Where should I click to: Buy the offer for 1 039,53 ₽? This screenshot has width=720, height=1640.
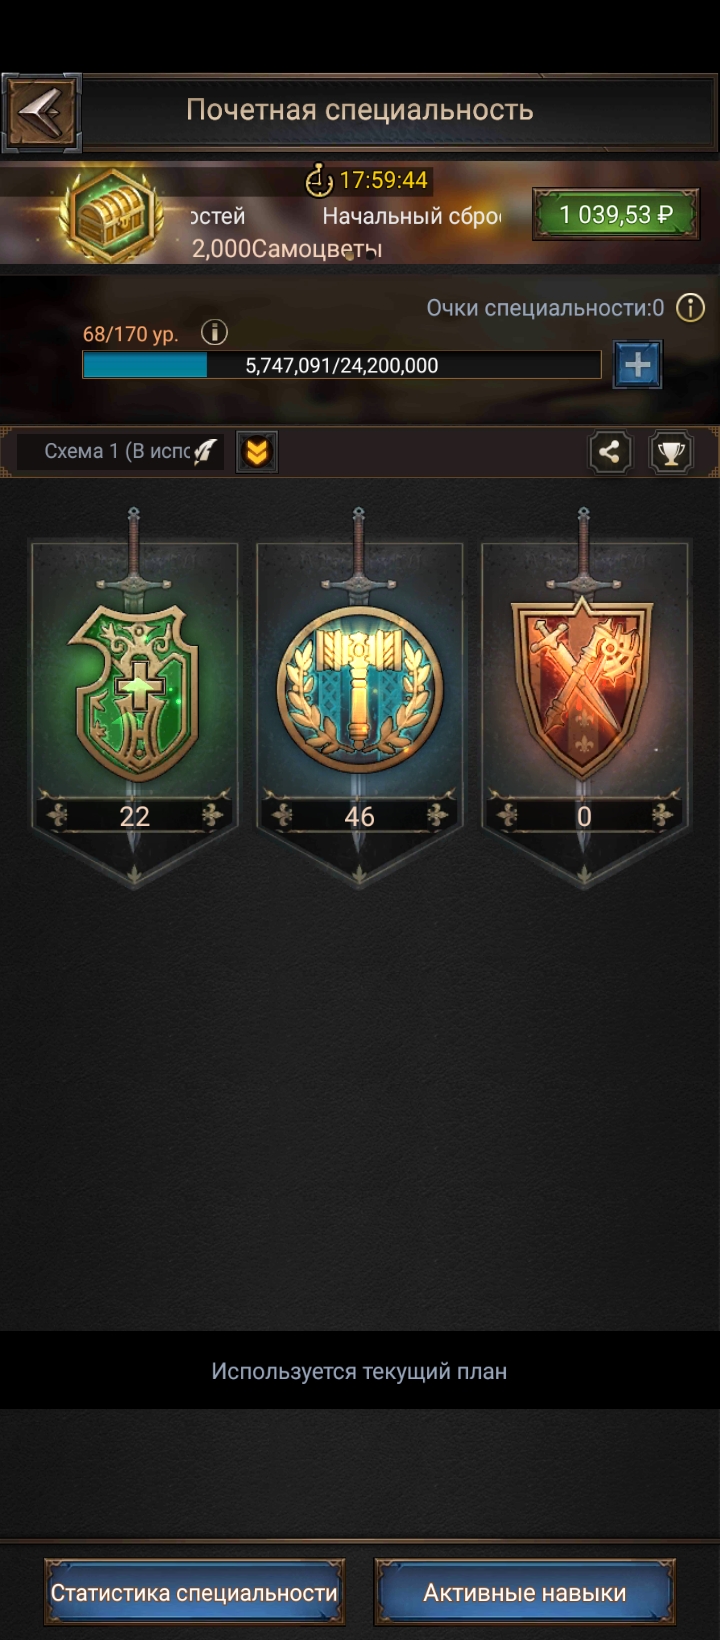click(x=615, y=215)
